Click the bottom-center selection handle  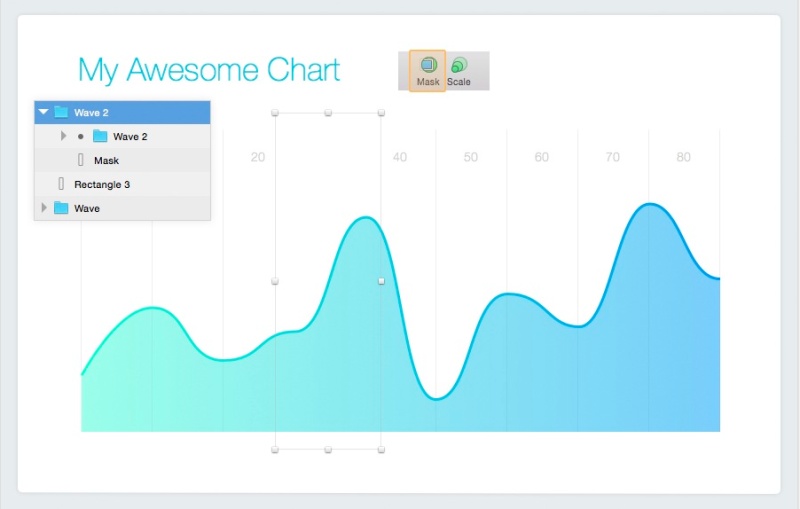328,450
